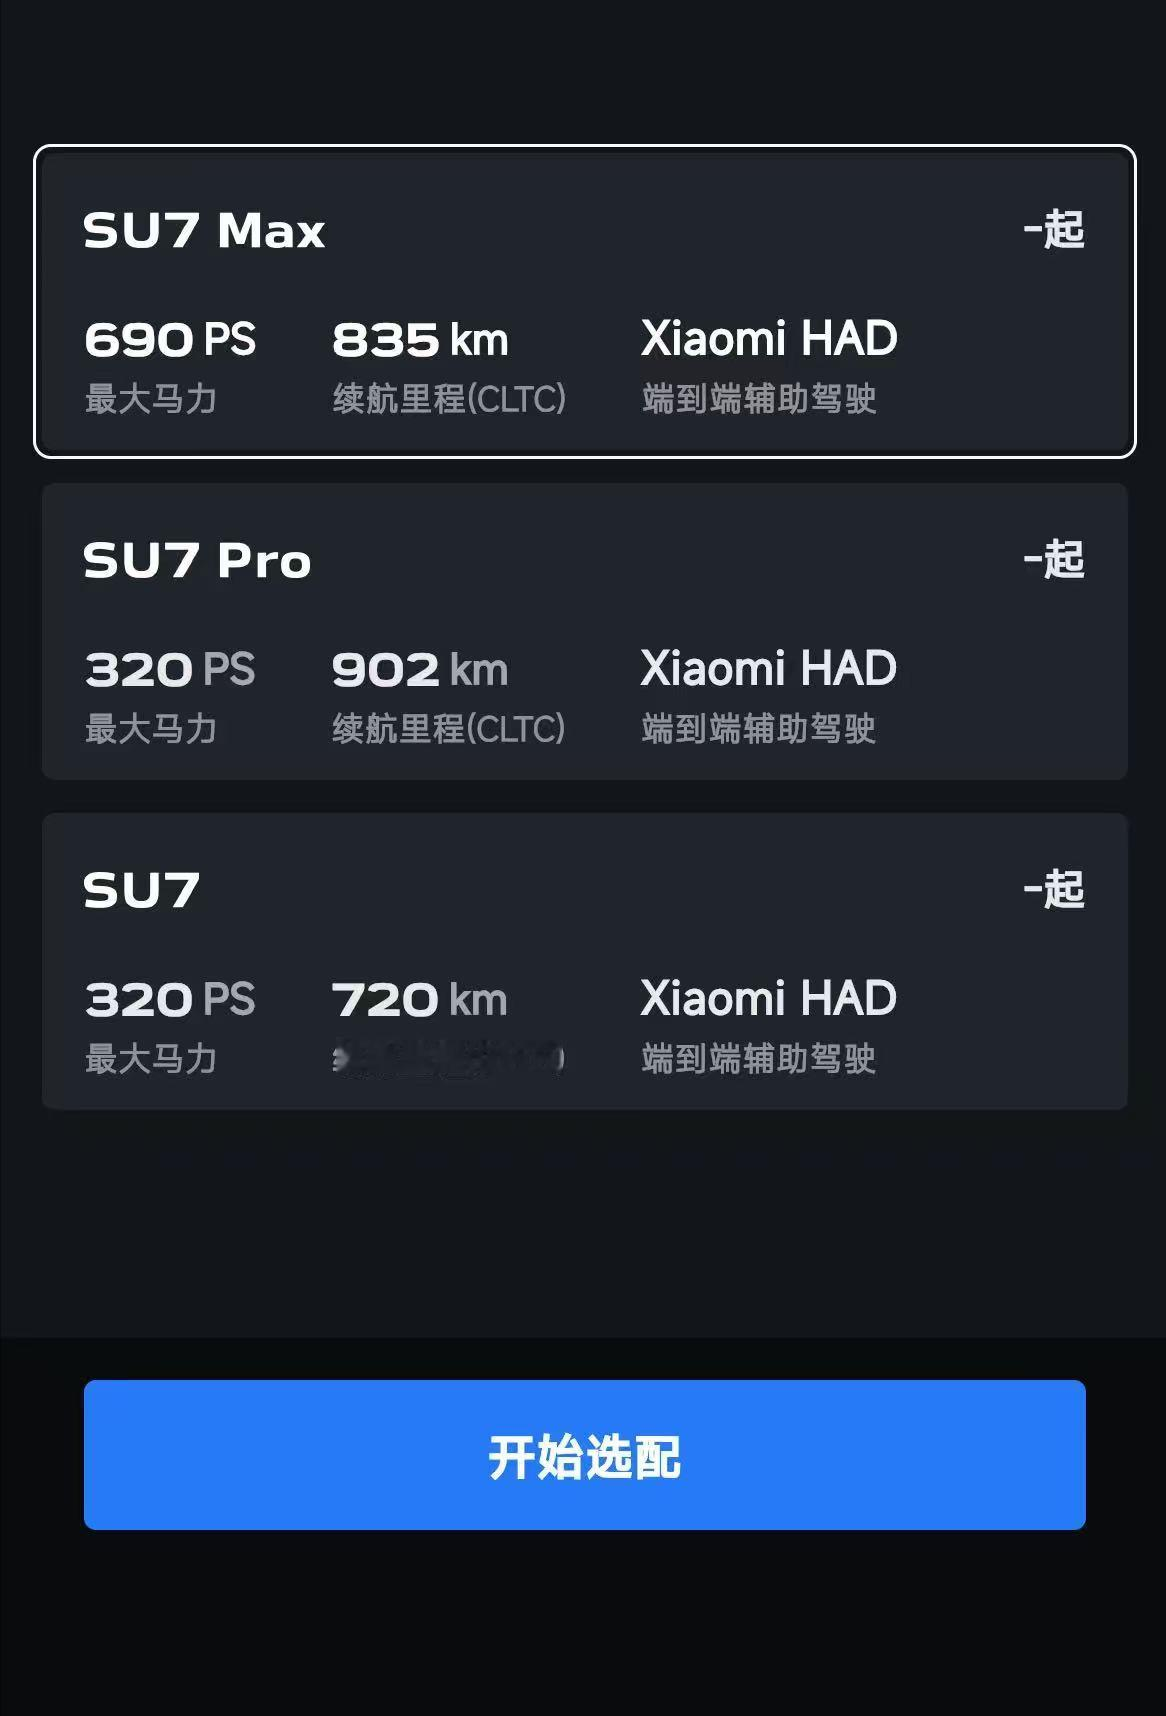
Task: Click Xiaomi HAD on SU7 Pro card
Action: [768, 669]
